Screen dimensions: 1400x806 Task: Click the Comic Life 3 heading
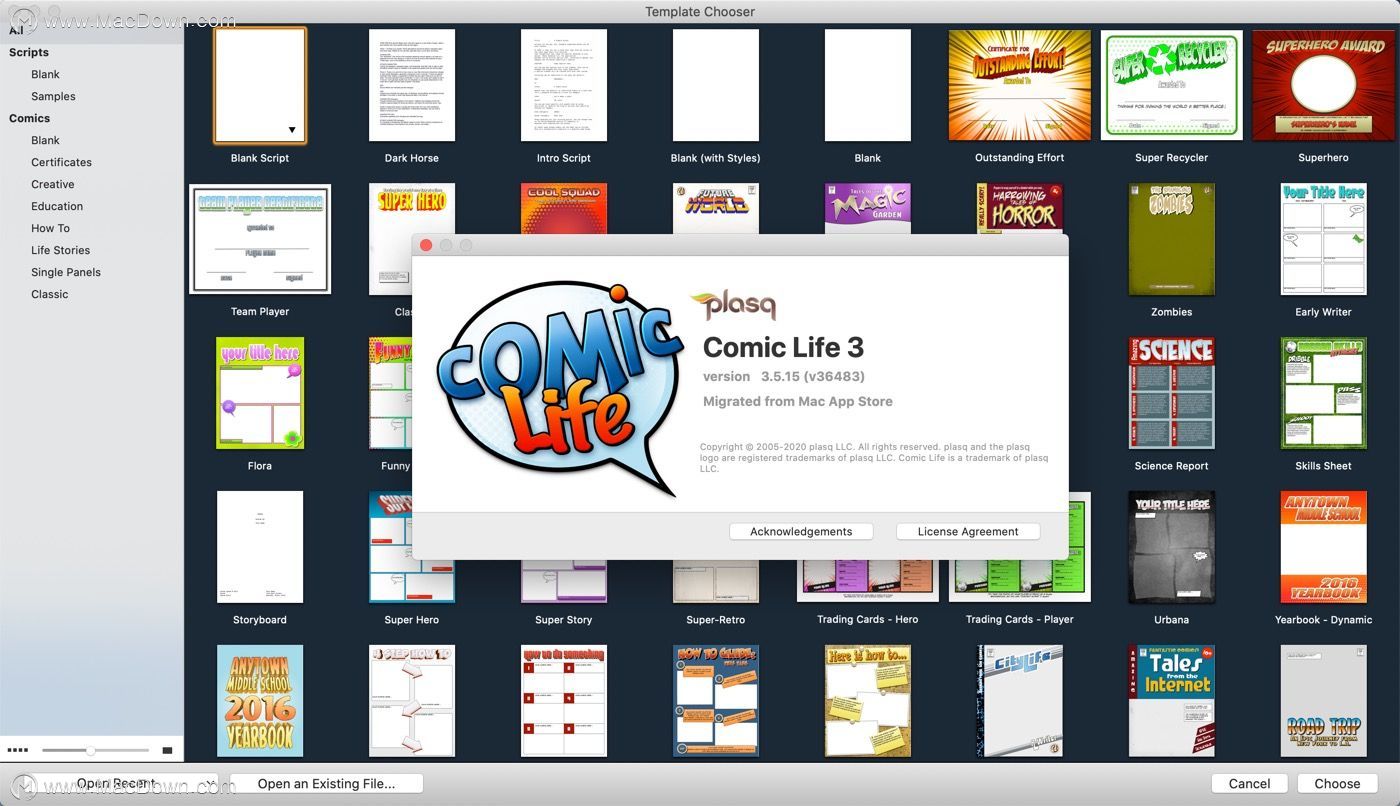783,347
